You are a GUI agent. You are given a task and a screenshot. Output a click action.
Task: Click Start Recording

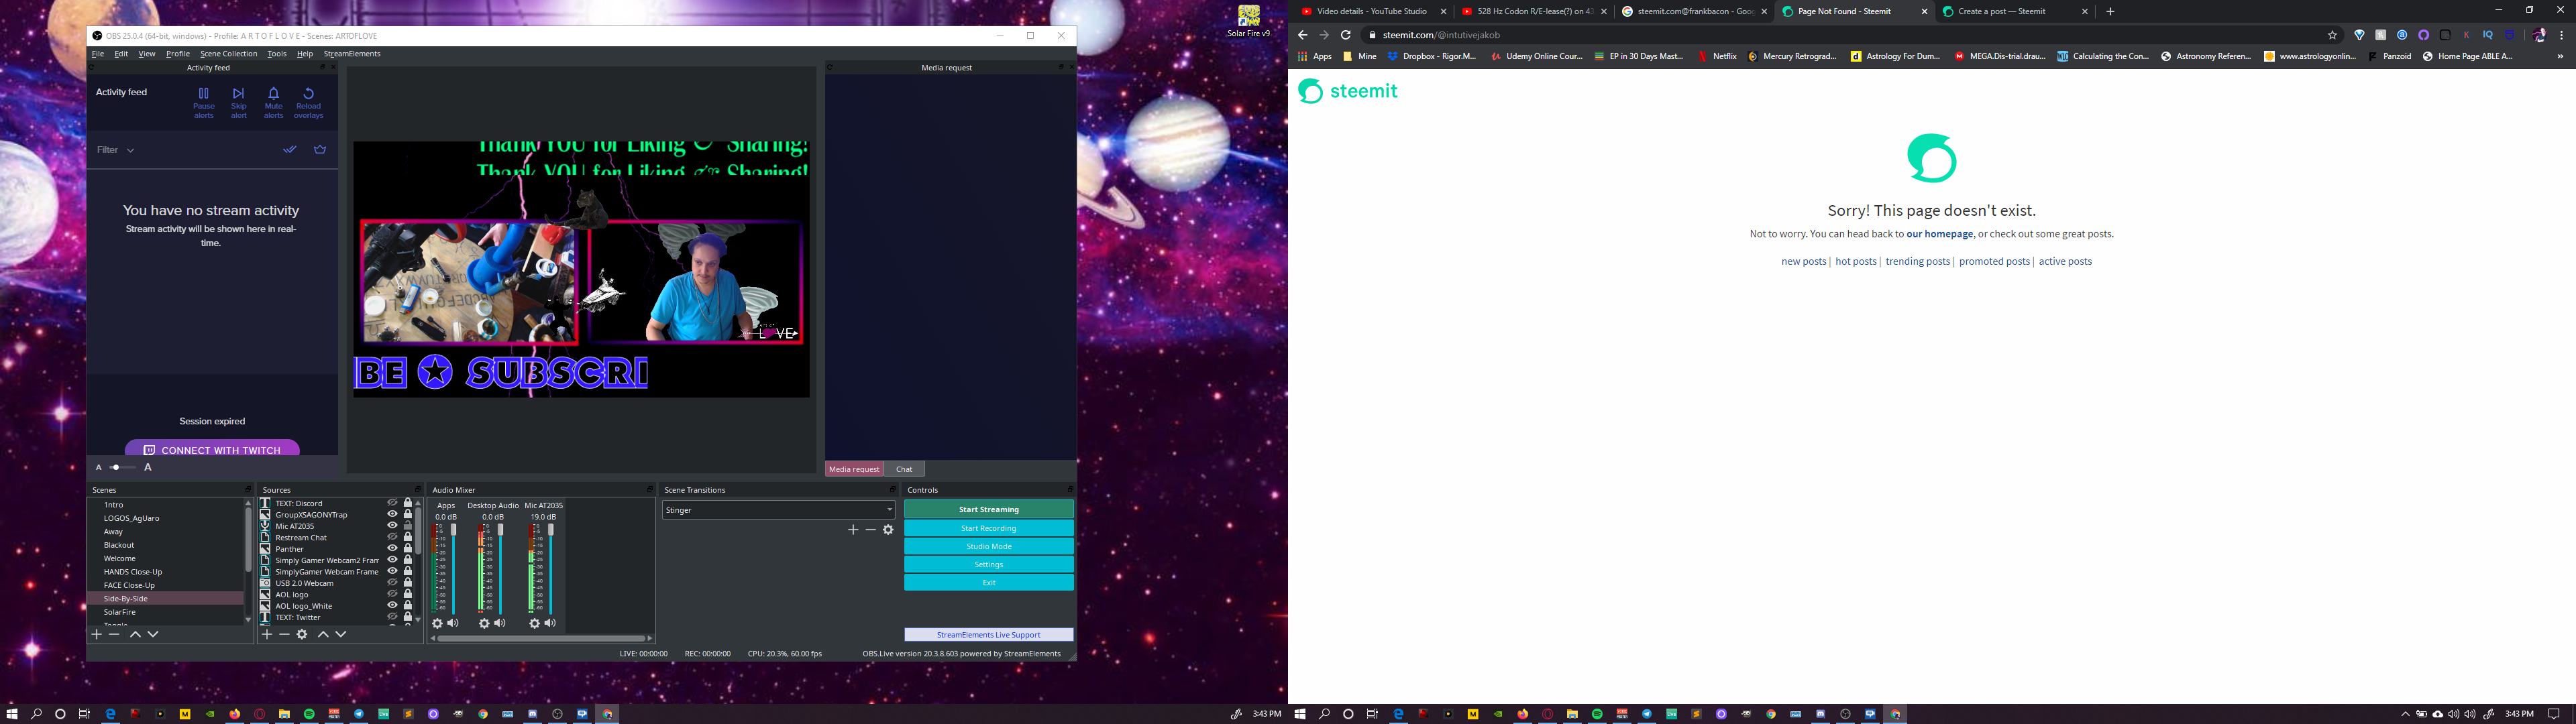coord(989,528)
